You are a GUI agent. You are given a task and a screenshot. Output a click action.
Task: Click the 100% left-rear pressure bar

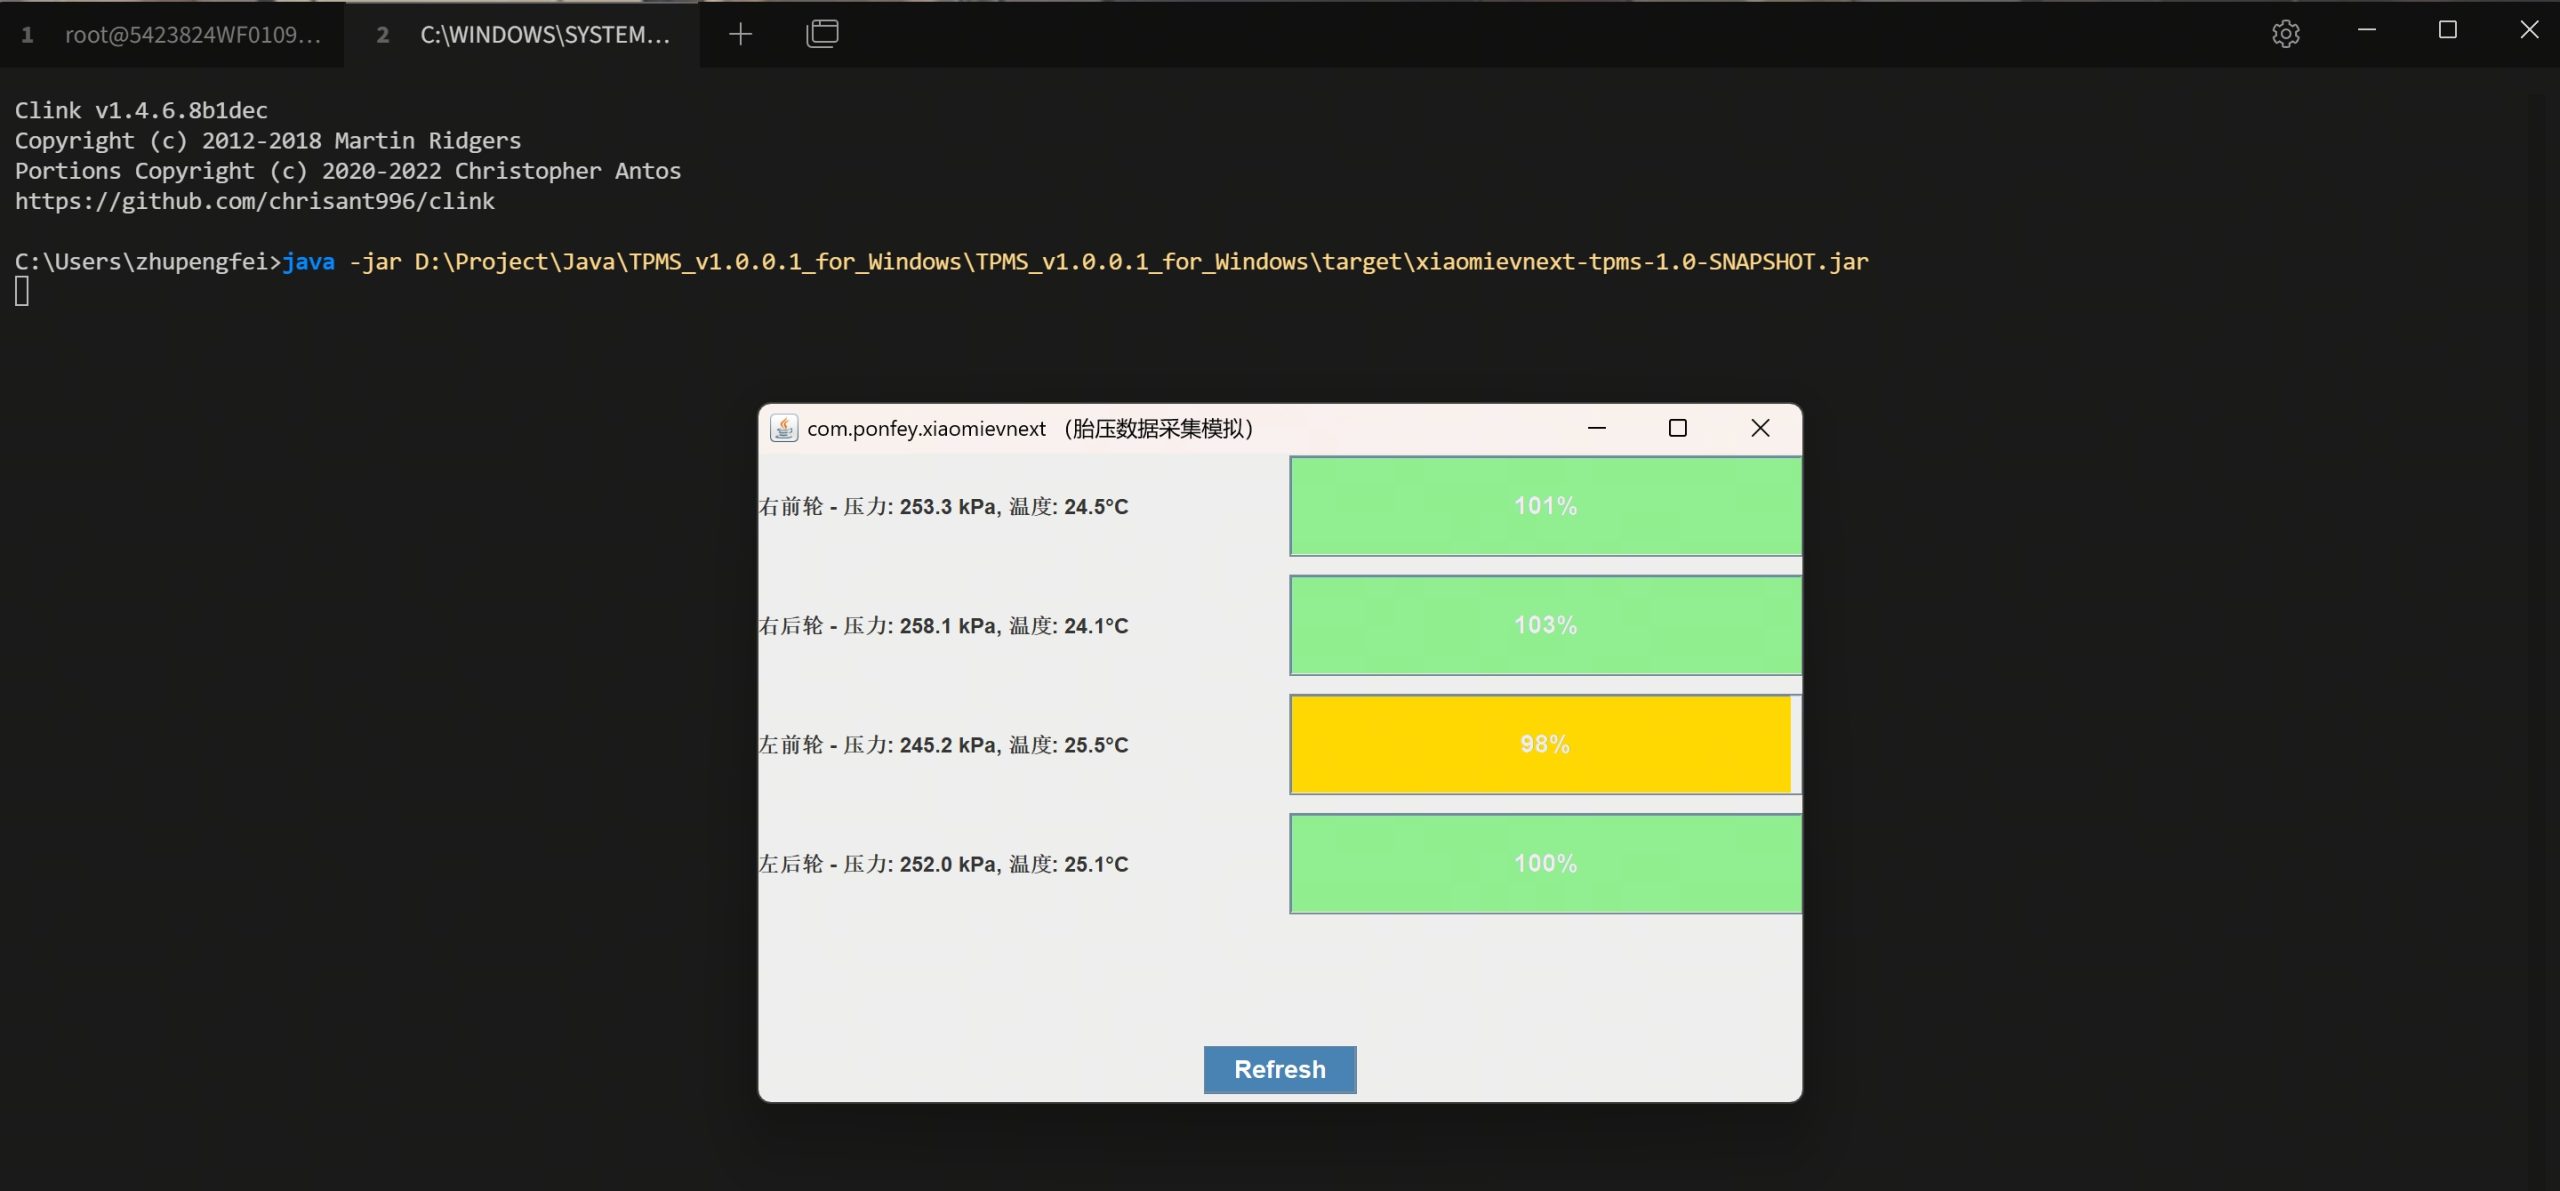point(1544,863)
